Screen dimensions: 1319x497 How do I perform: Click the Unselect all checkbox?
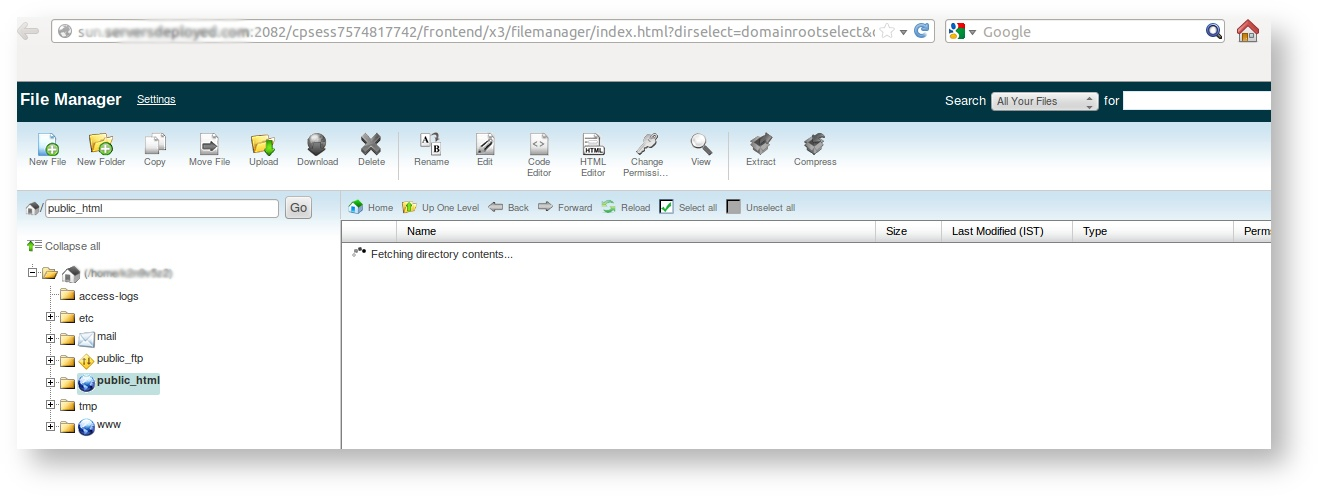(734, 207)
